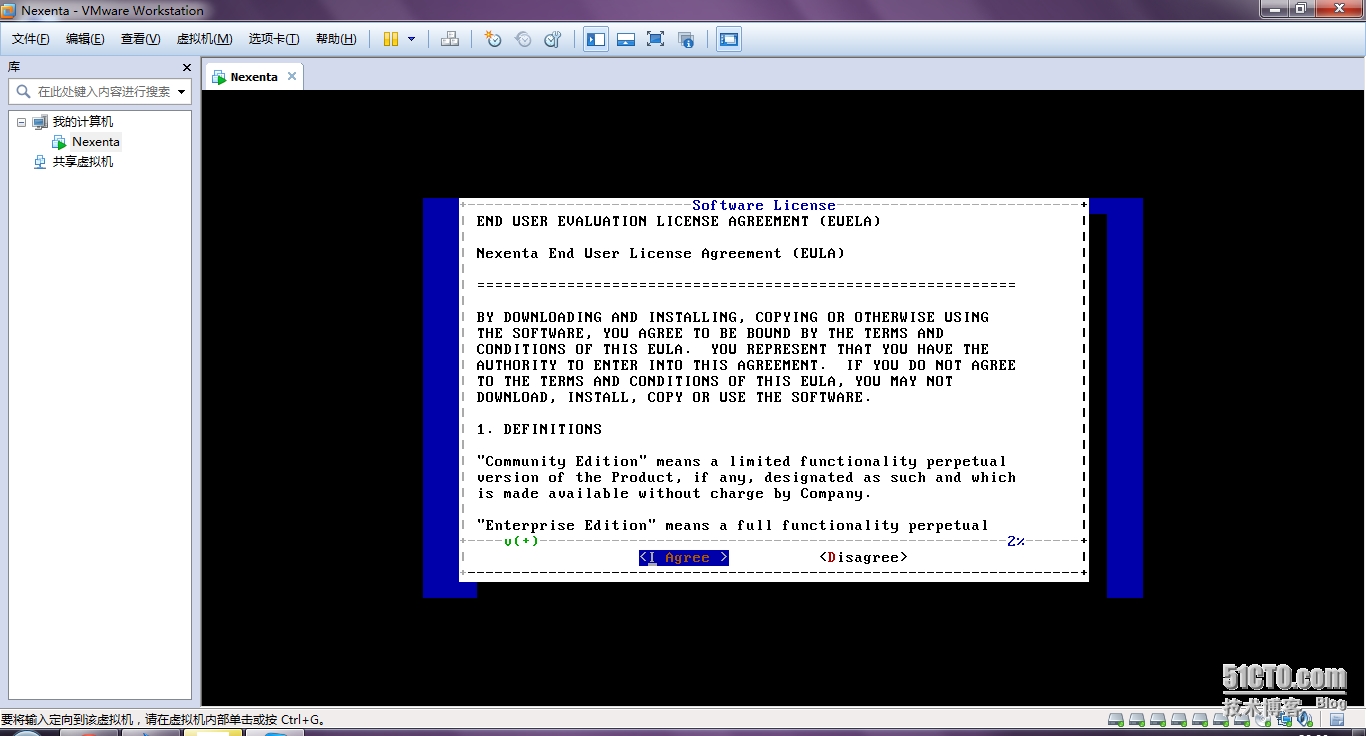Select the Nexenta VM in the library tree

(x=96, y=142)
